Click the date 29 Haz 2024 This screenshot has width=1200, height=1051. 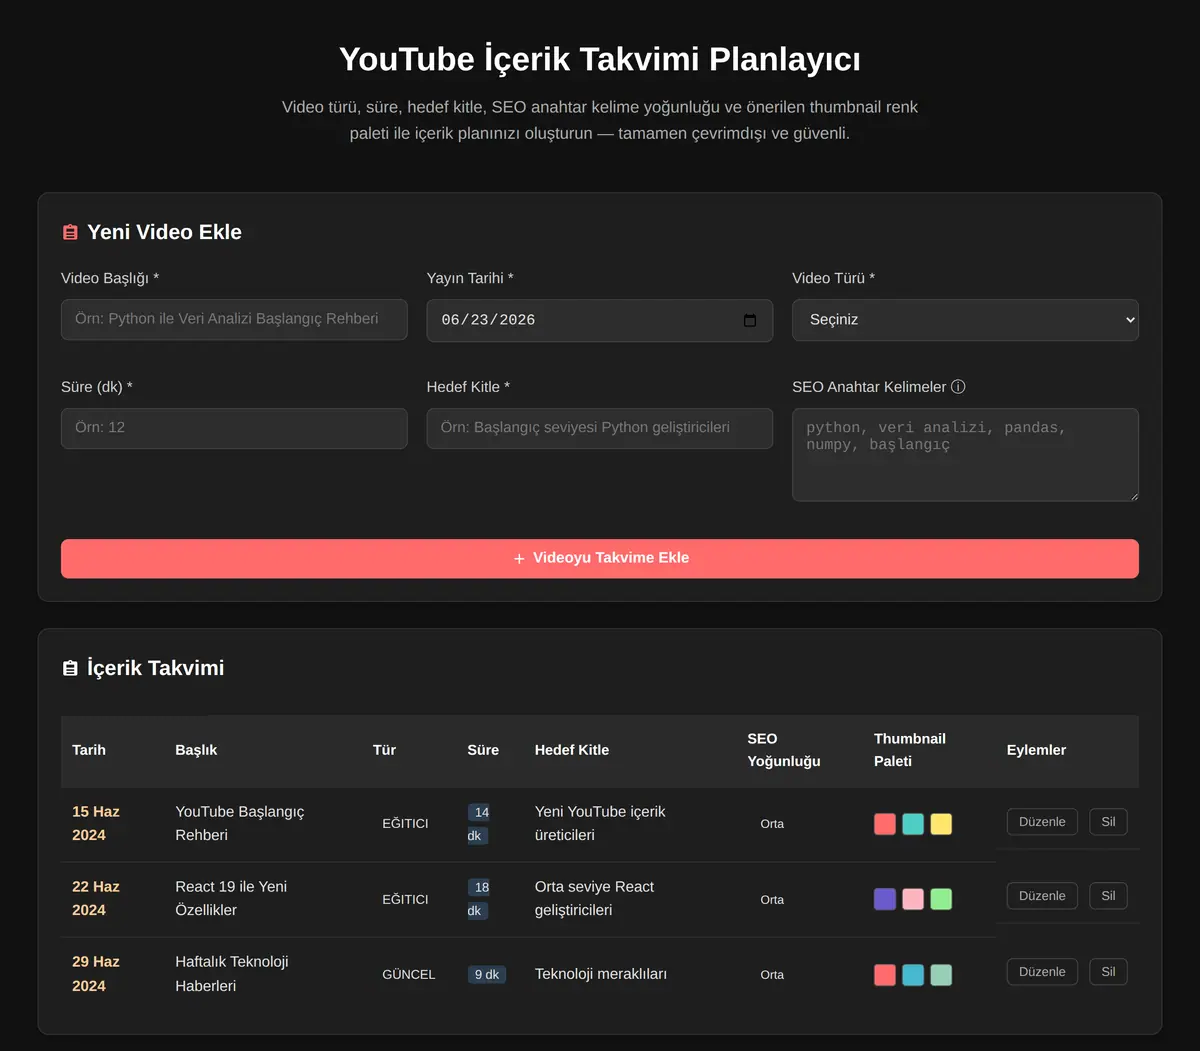96,974
